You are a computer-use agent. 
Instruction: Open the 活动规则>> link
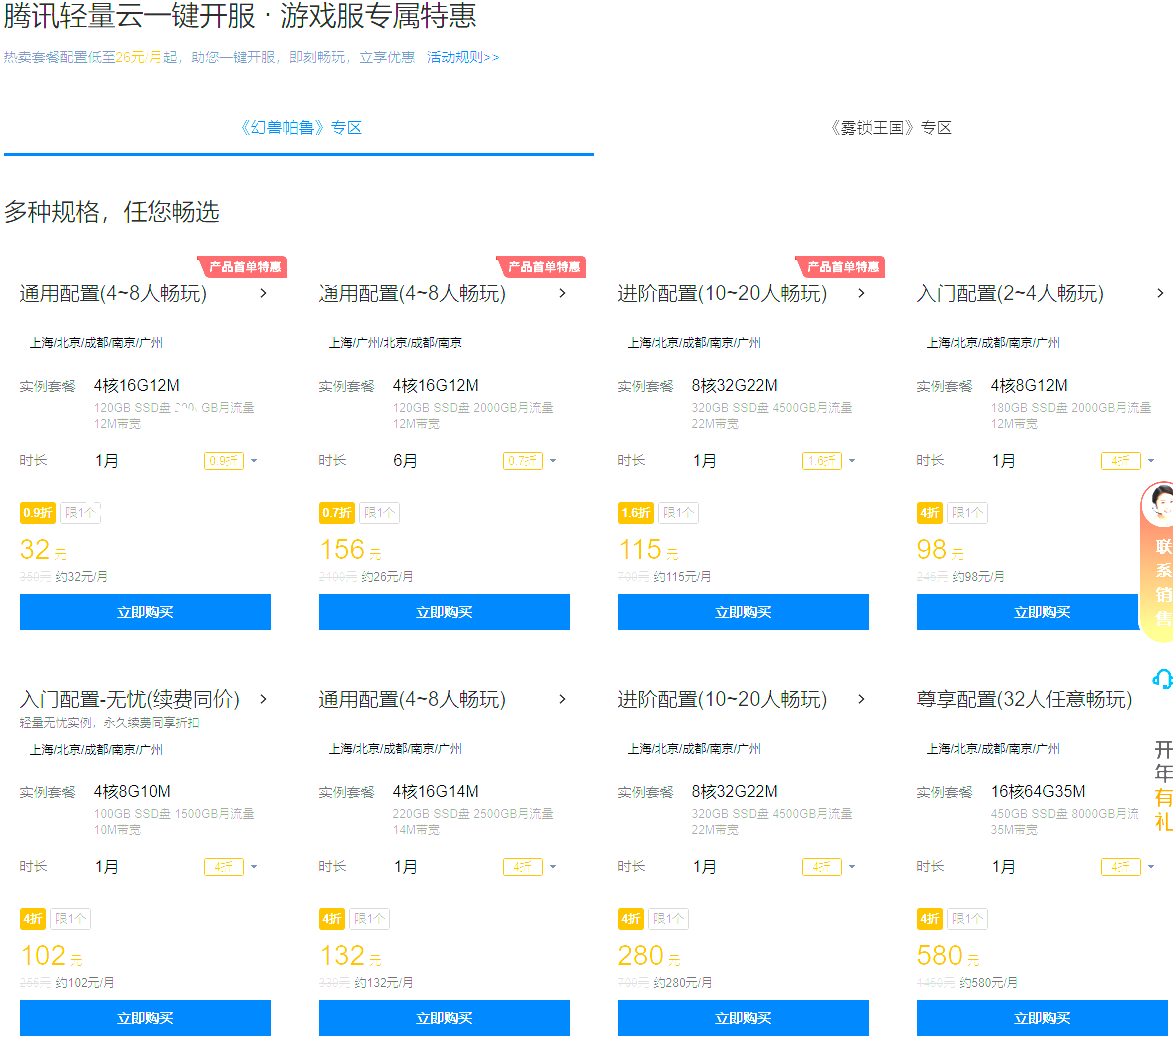(462, 58)
